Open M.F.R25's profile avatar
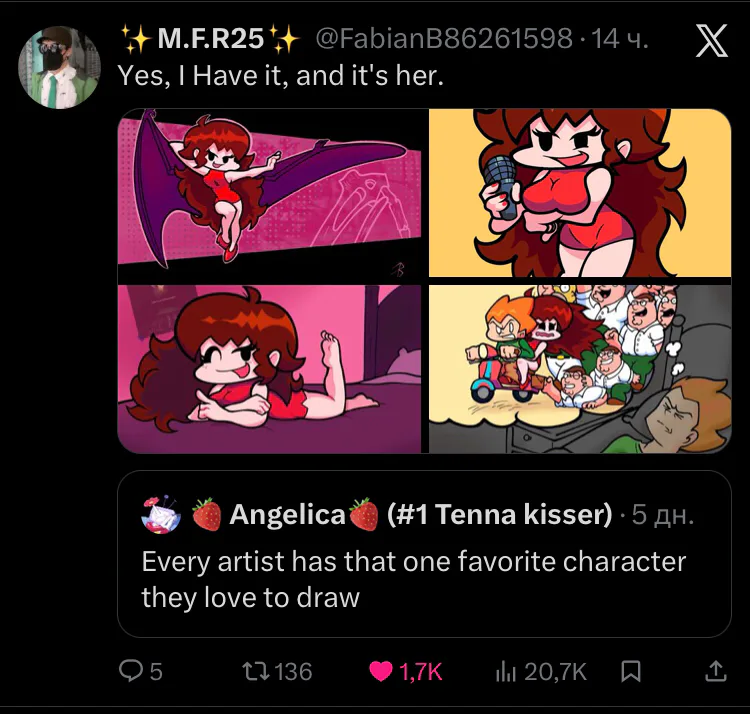750x714 pixels. (x=59, y=67)
